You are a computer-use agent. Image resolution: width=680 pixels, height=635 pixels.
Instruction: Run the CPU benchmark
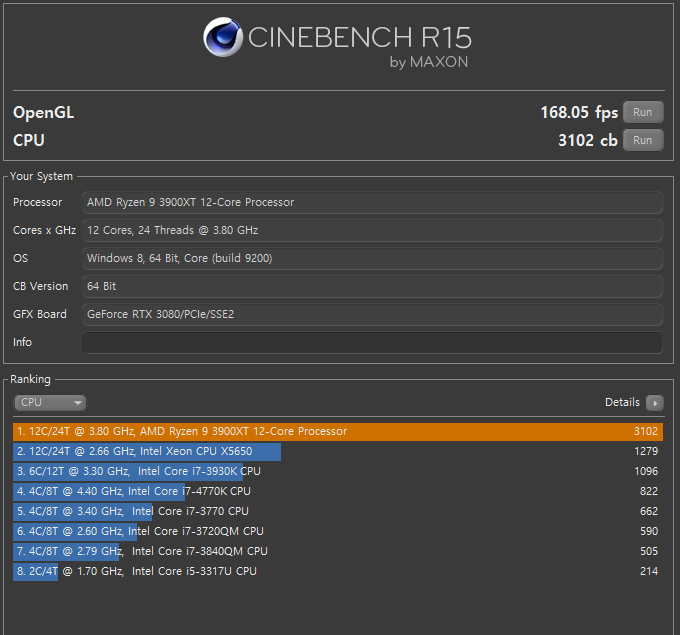point(643,140)
